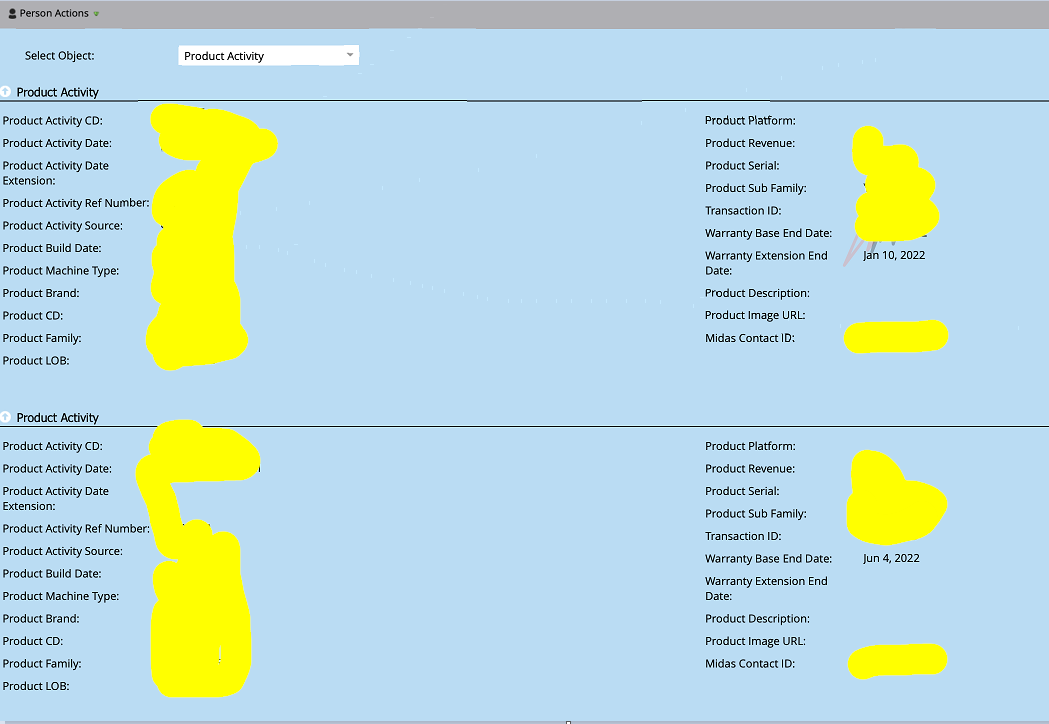Click the Product Description label in second section
The height and width of the screenshot is (724, 1049).
[757, 618]
